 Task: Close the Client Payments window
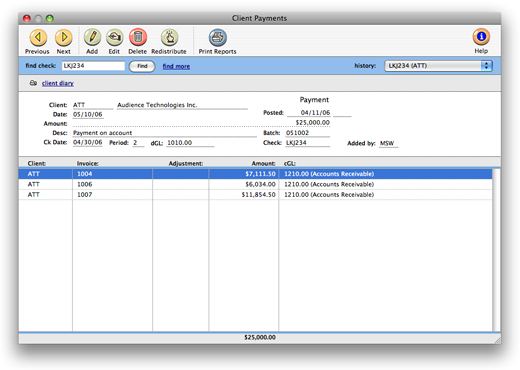27,18
